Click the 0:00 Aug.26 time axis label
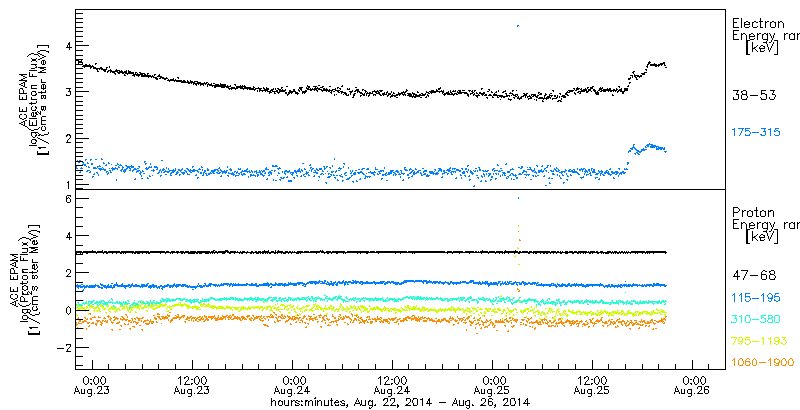 click(692, 385)
